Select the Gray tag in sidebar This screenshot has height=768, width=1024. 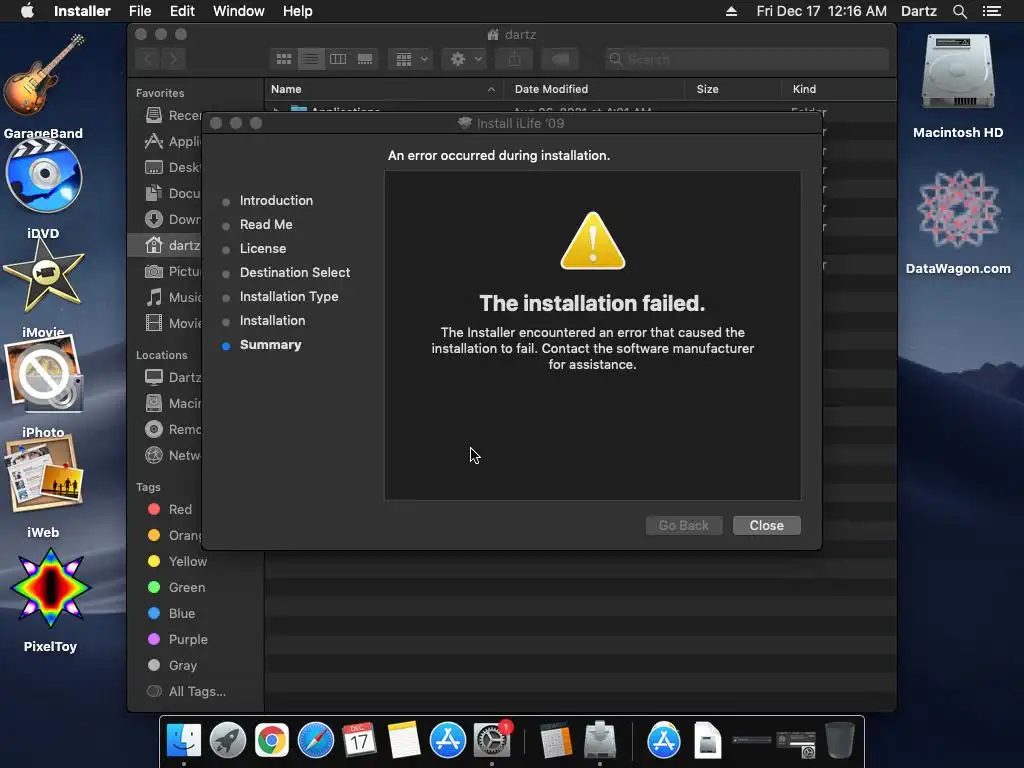click(x=172, y=666)
